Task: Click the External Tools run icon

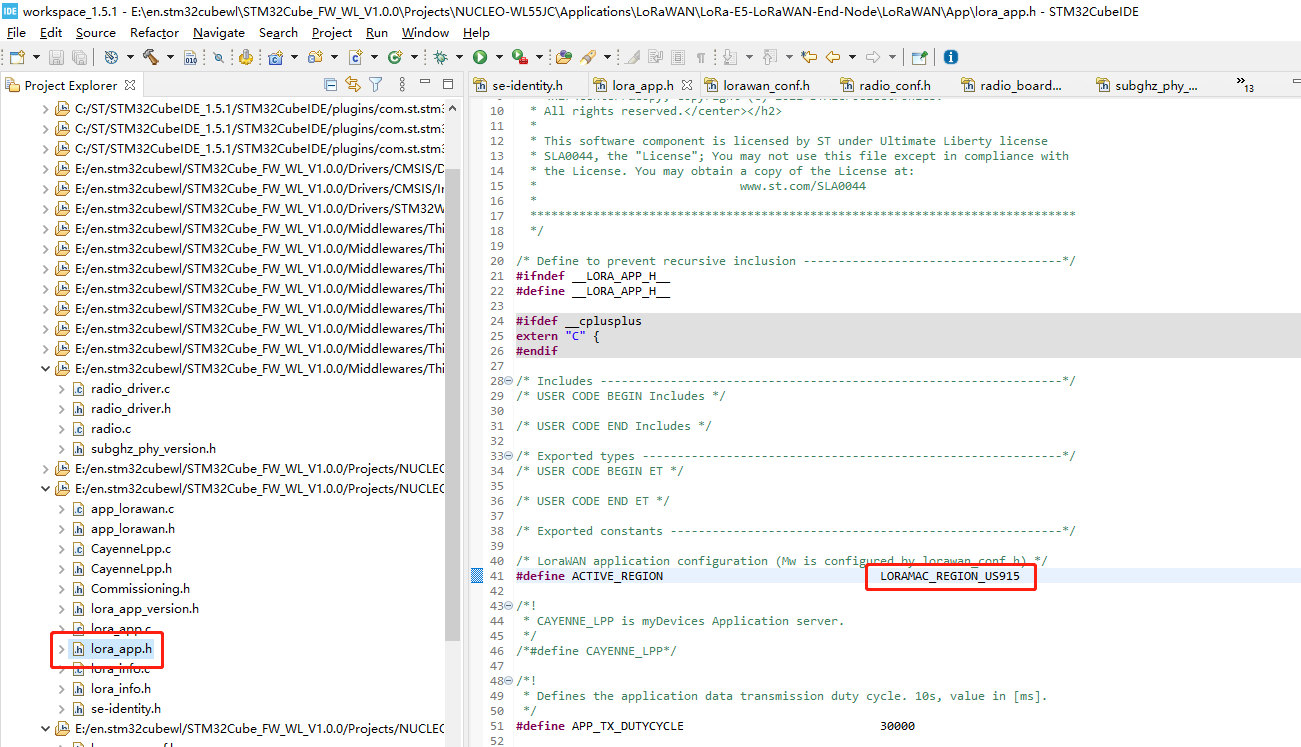Action: tap(520, 57)
